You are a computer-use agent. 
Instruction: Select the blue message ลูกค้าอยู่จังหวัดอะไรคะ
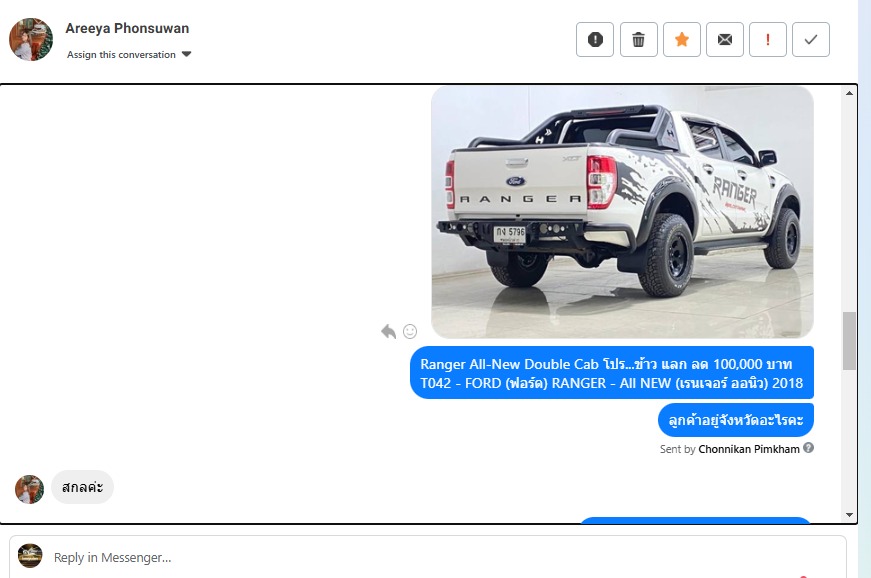[735, 420]
